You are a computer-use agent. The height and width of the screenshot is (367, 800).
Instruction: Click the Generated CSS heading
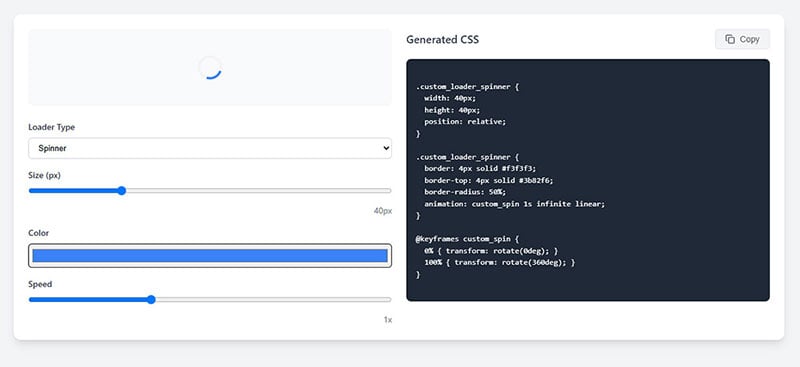(x=442, y=39)
